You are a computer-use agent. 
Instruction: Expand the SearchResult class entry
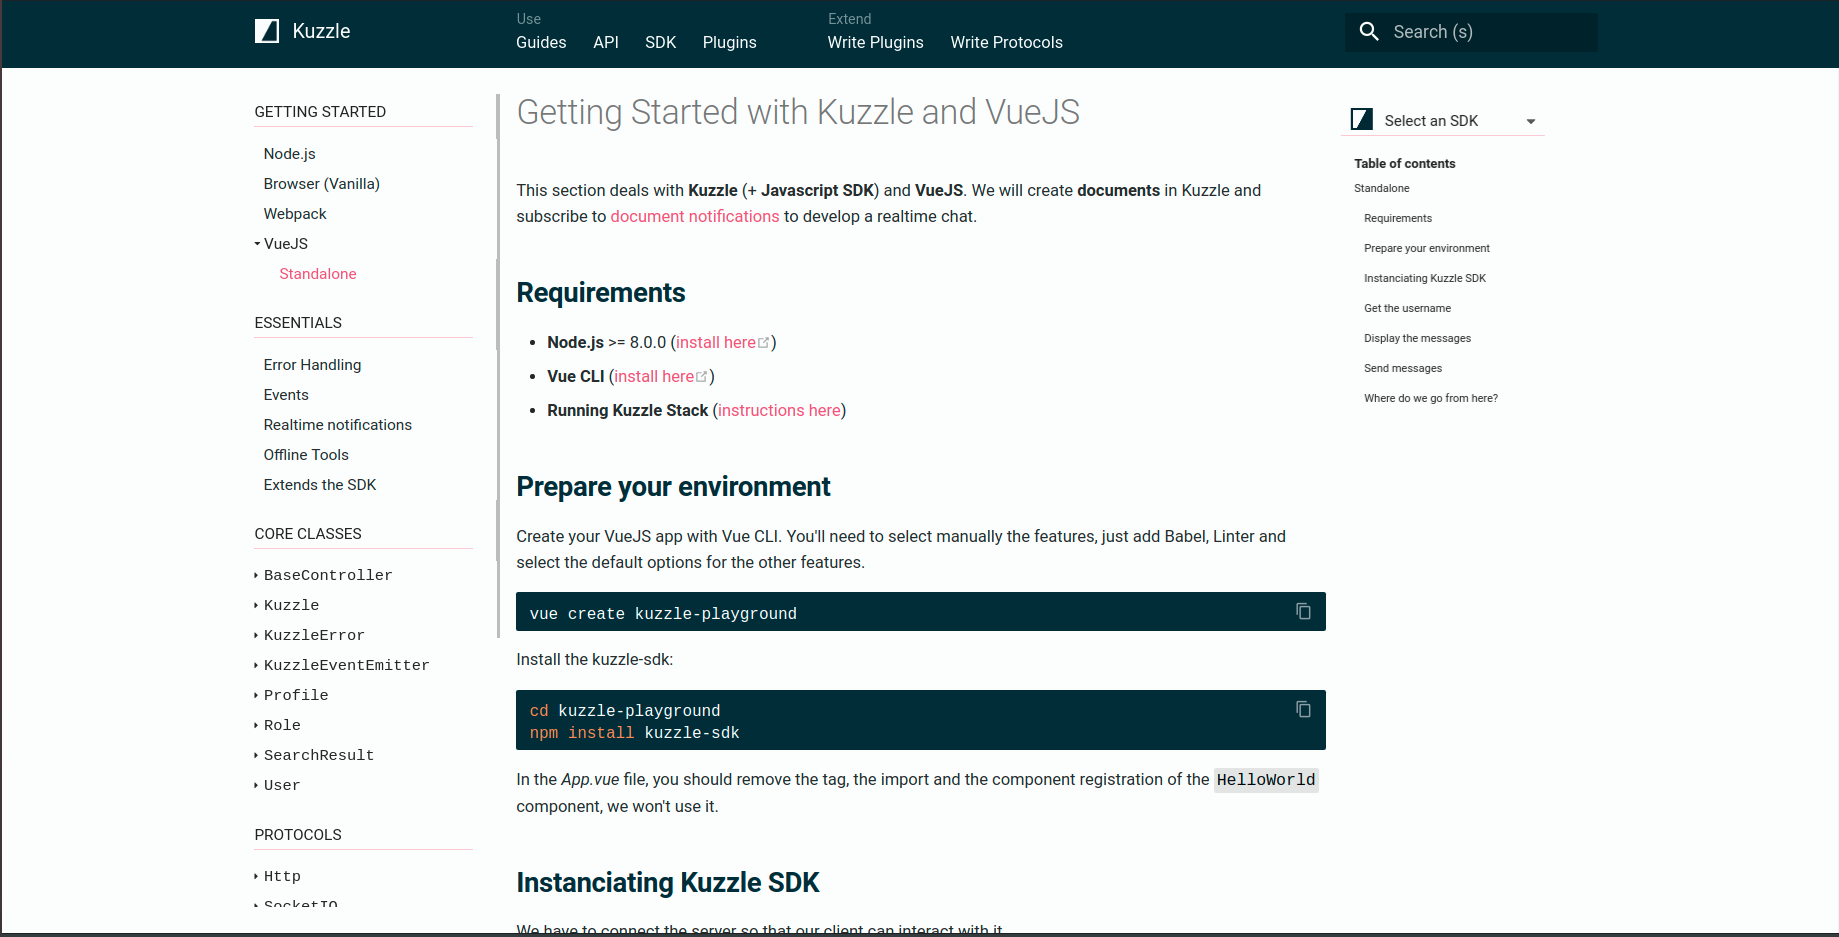click(x=256, y=756)
